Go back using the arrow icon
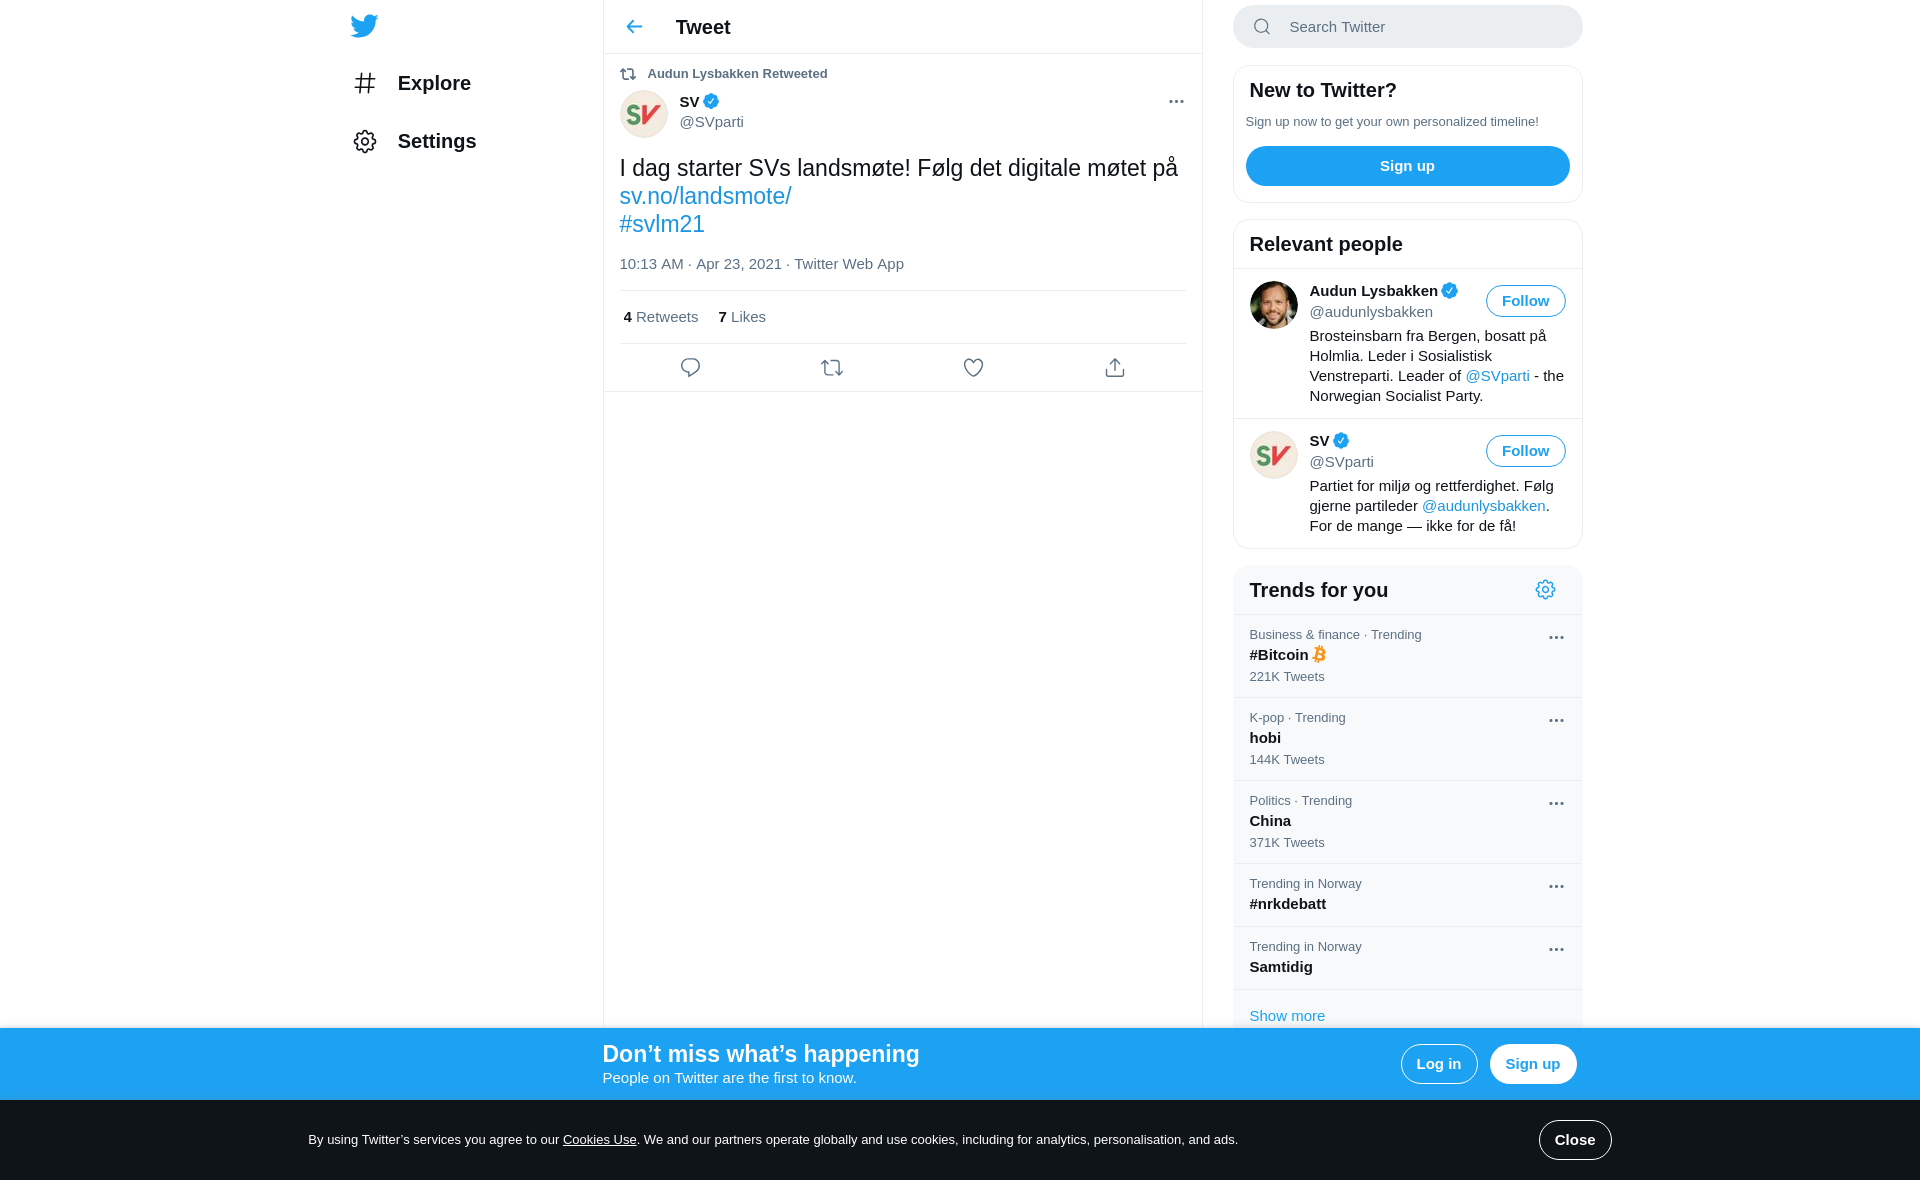The width and height of the screenshot is (1920, 1180). coord(634,27)
